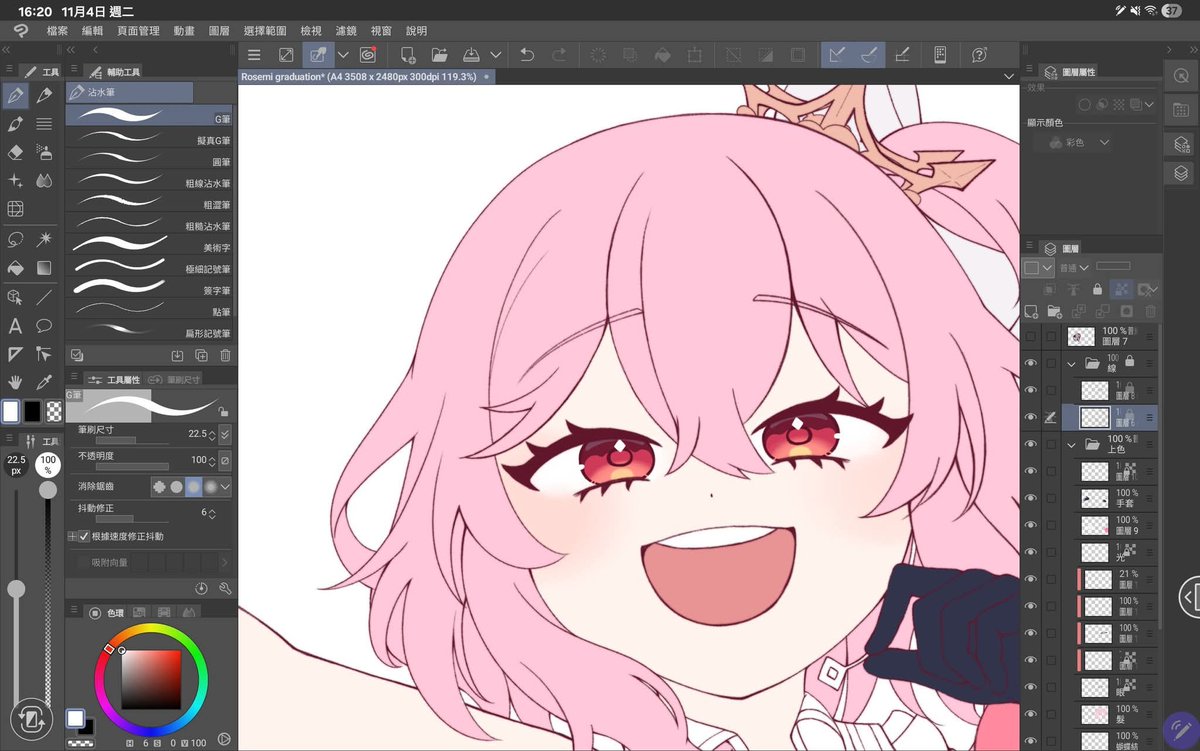1200x751 pixels.
Task: Select the Figure line tool
Action: [x=44, y=297]
